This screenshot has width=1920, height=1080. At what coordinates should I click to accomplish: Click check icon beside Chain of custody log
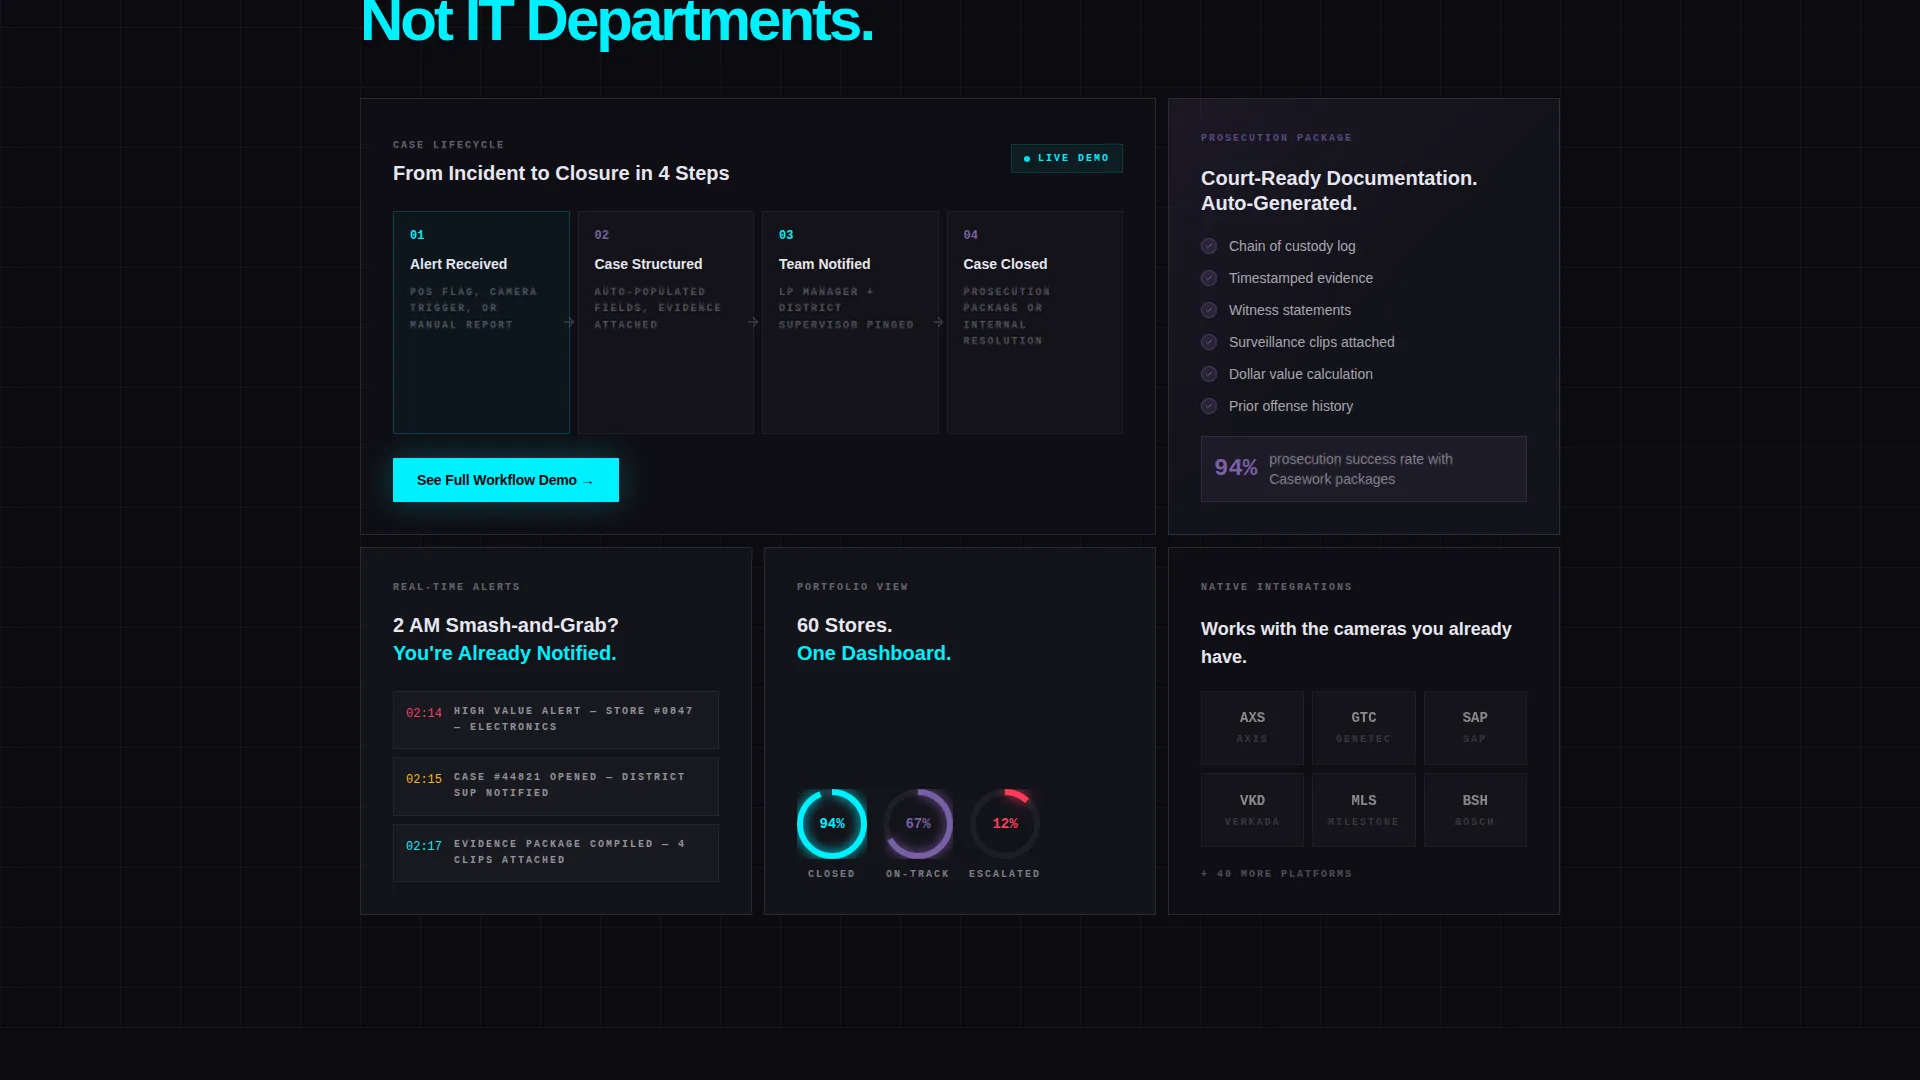[x=1209, y=246]
